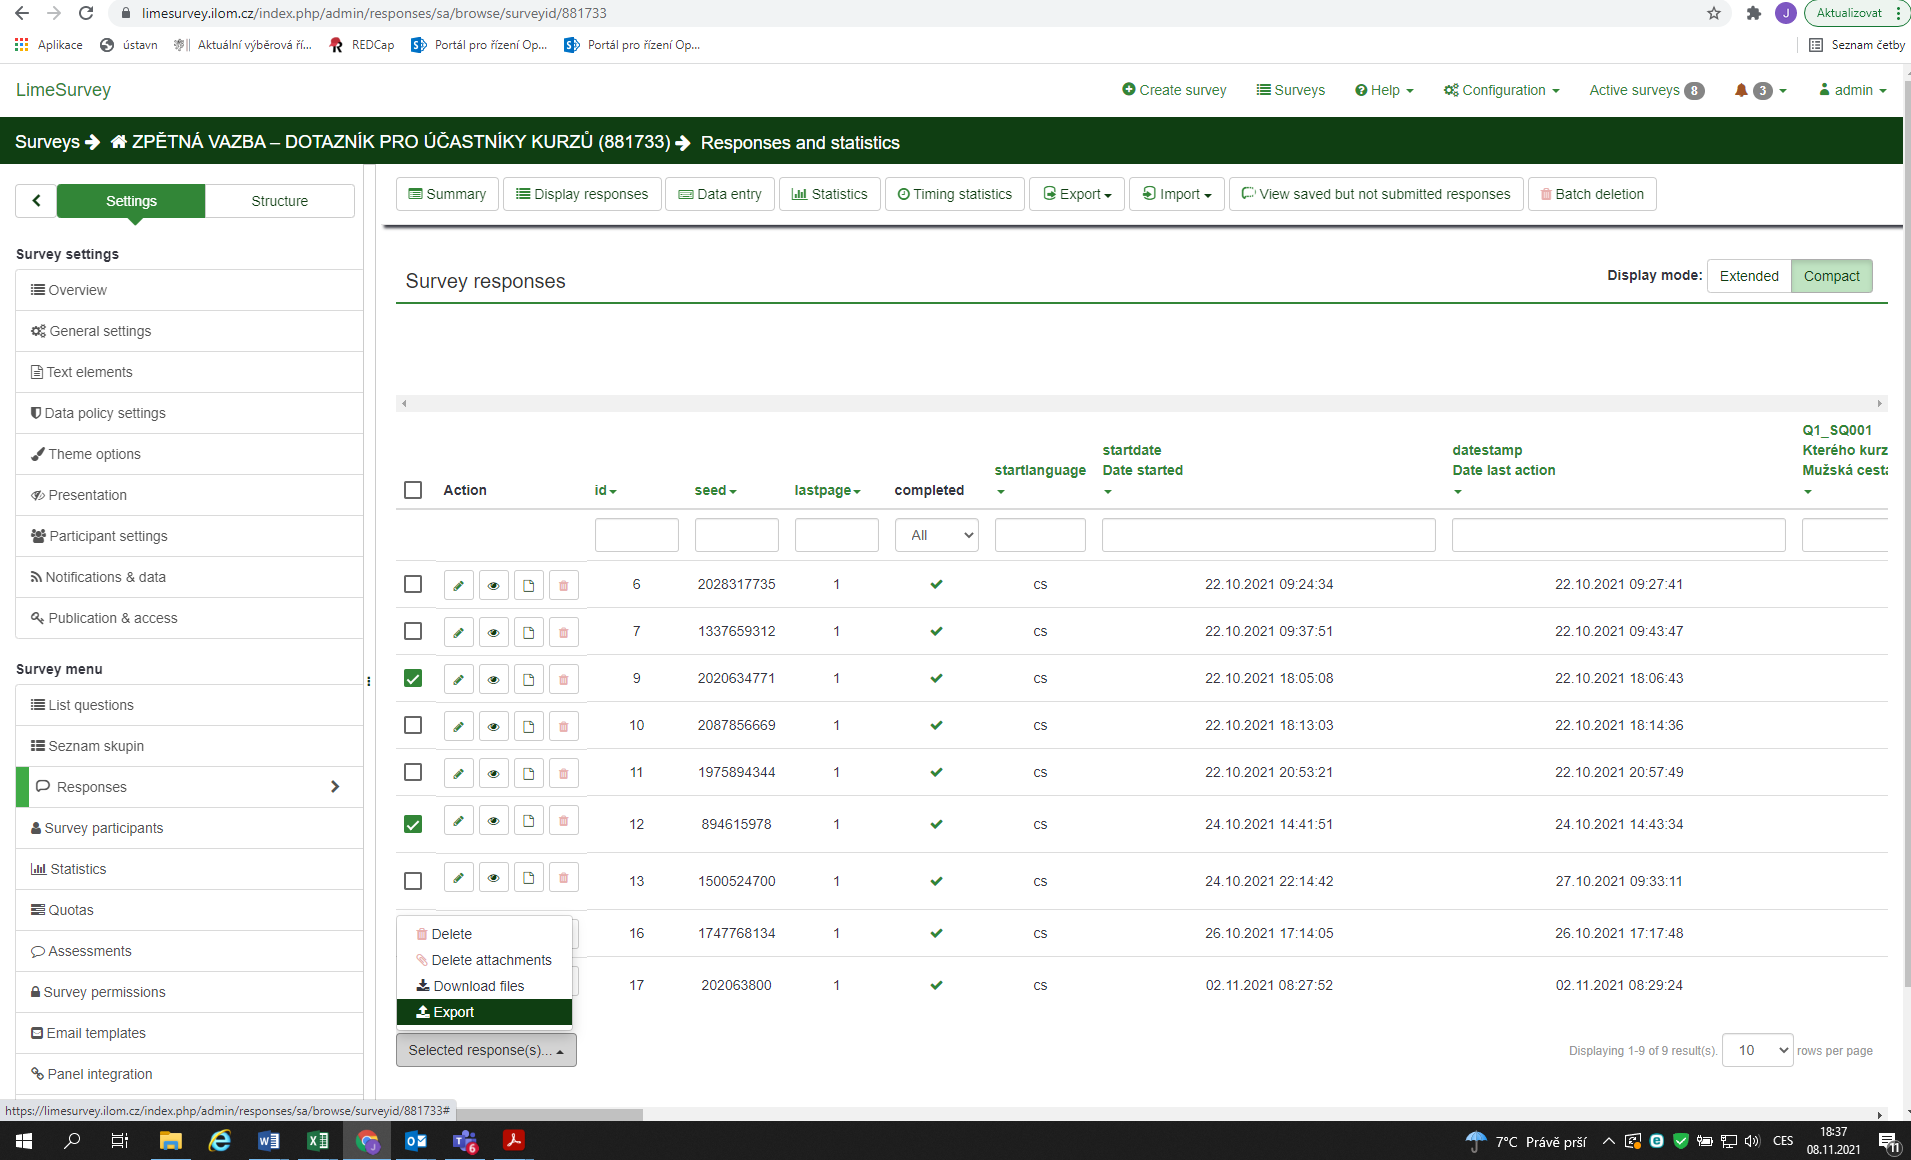1911x1160 pixels.
Task: Click the id filter input field
Action: (636, 535)
